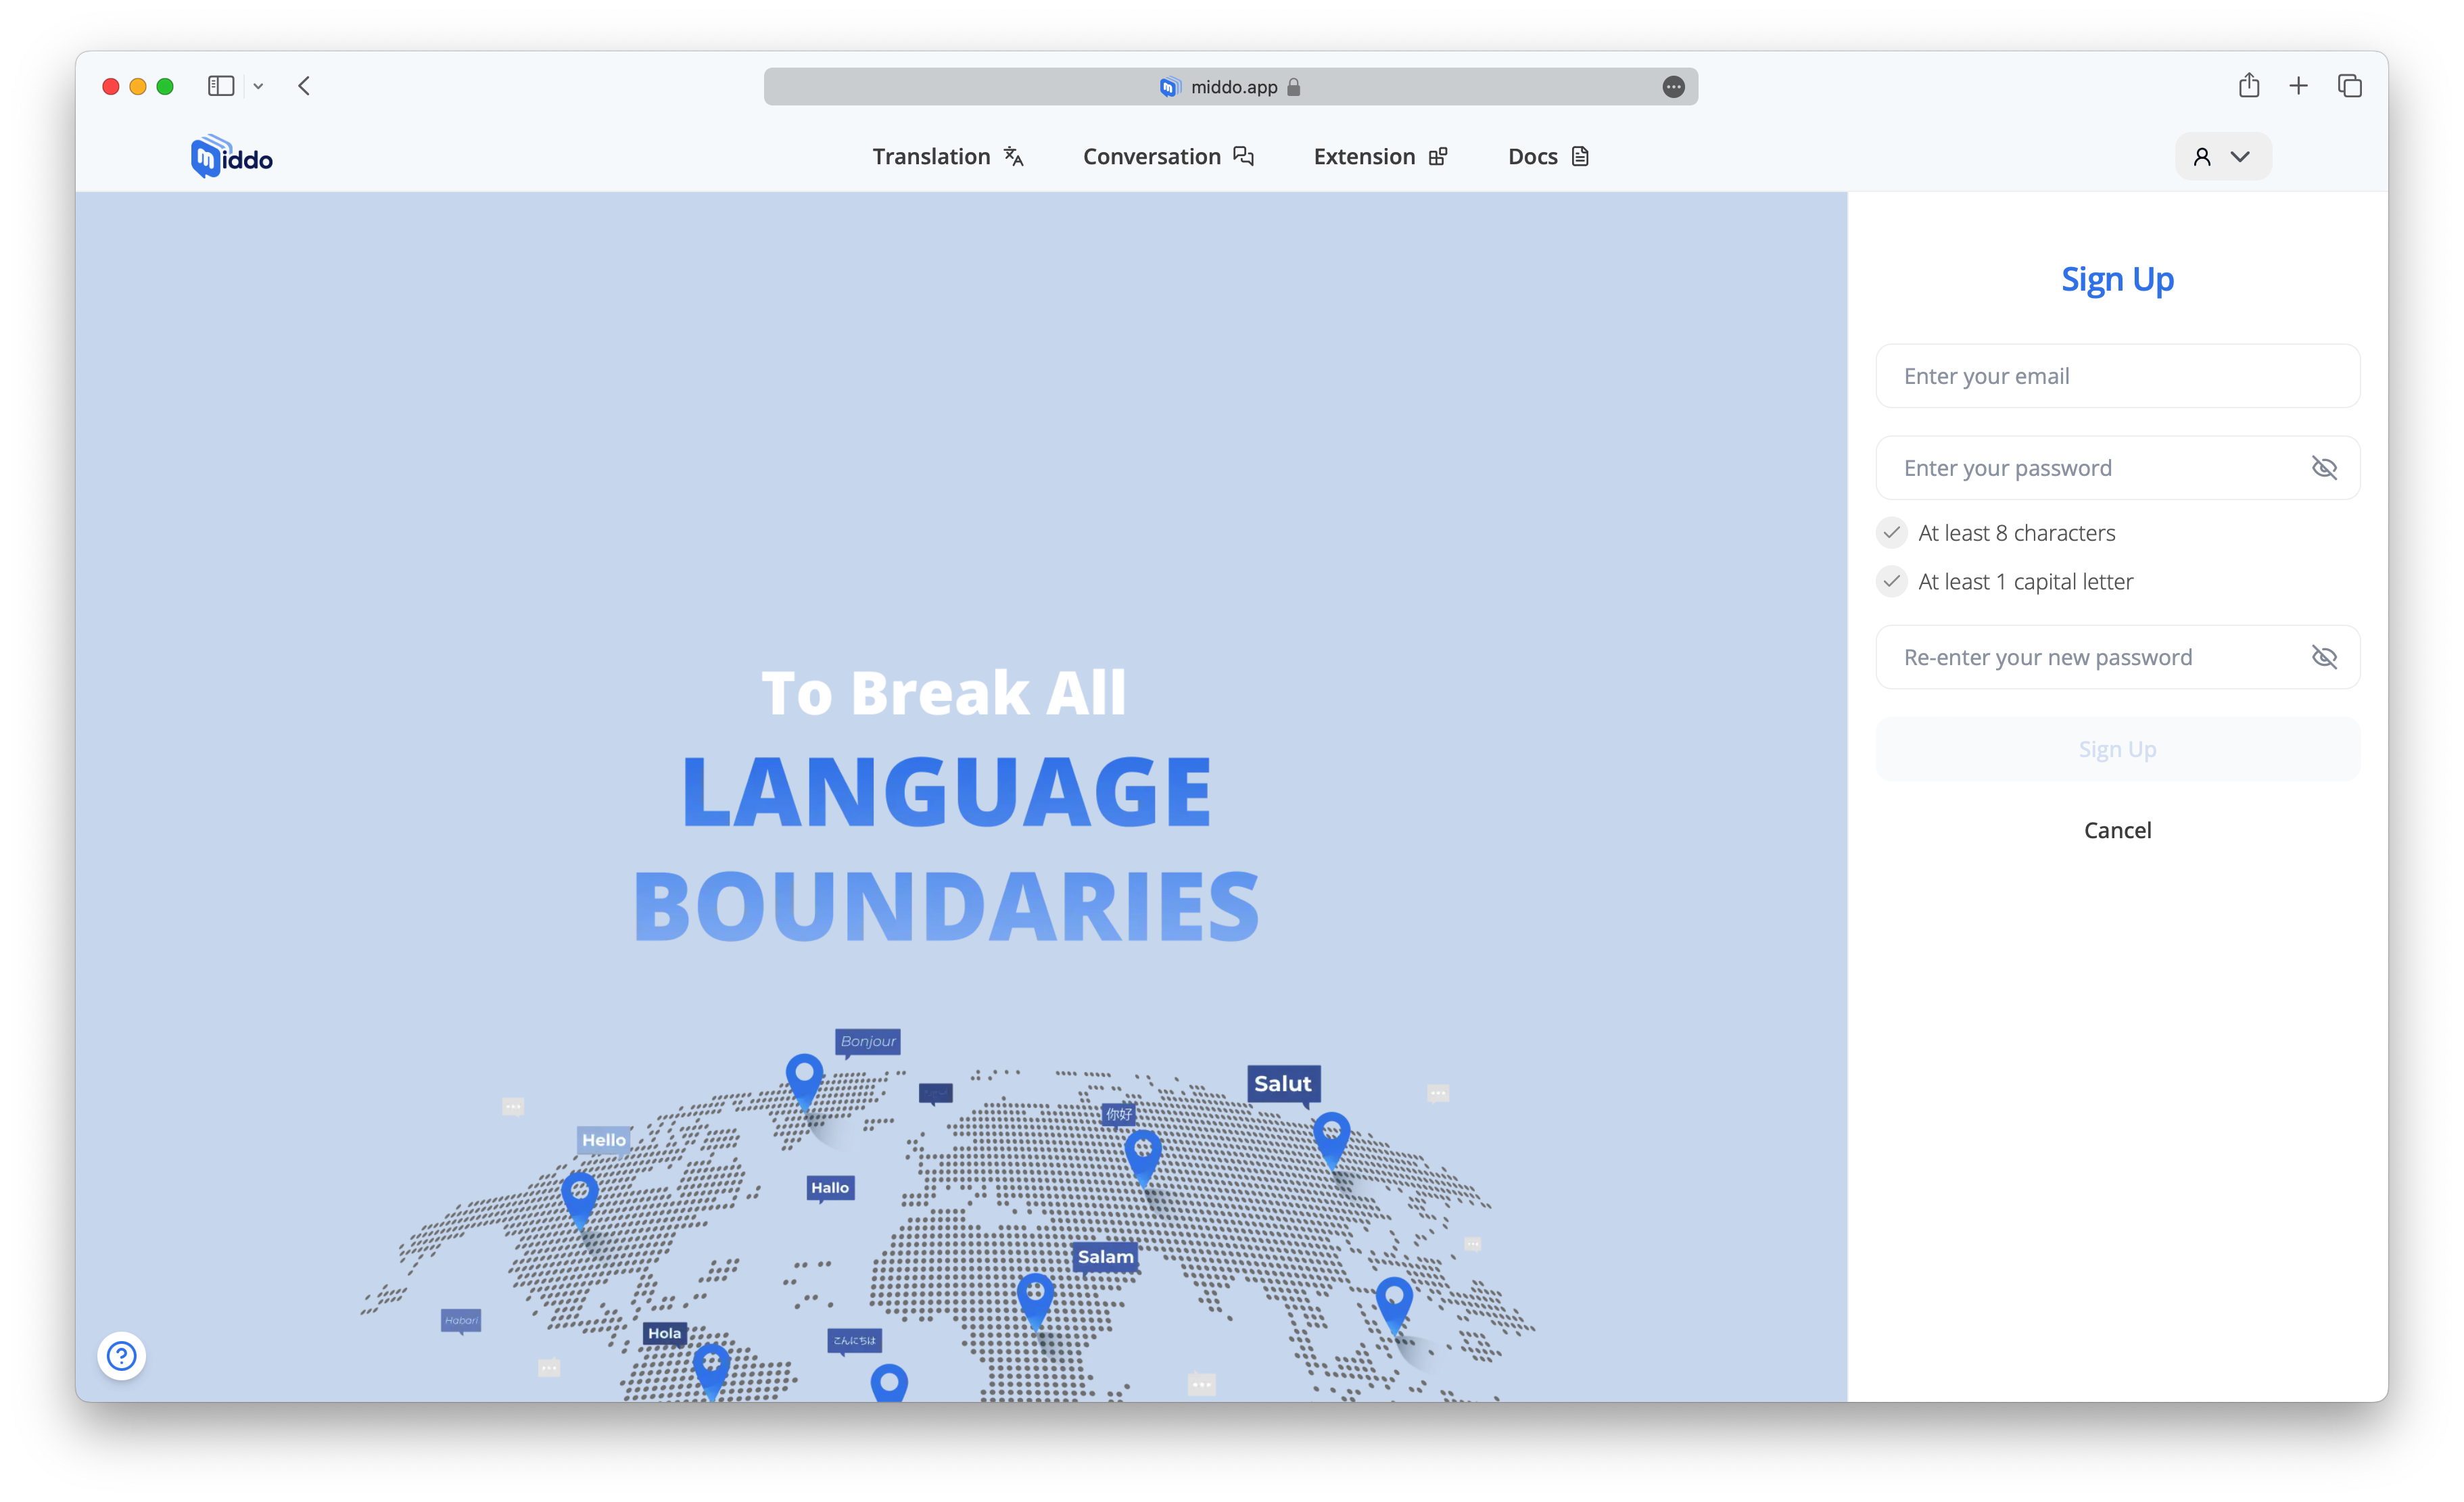
Task: Focus the 'Enter your email' field
Action: click(2117, 376)
